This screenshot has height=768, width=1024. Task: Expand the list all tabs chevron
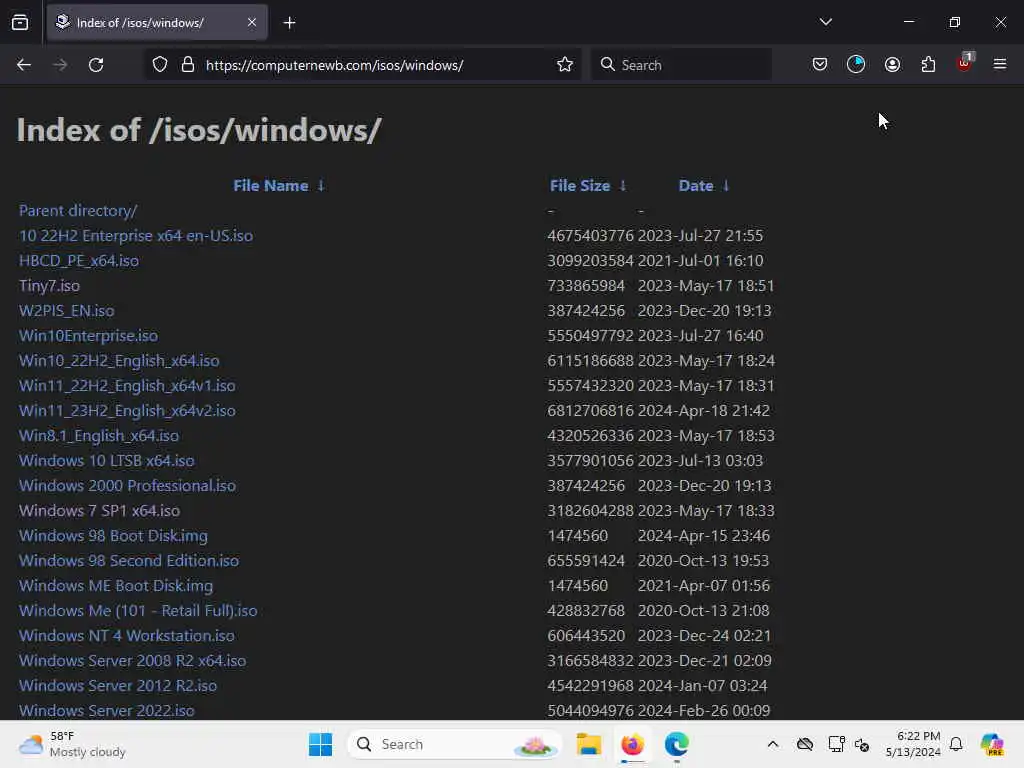[x=825, y=22]
